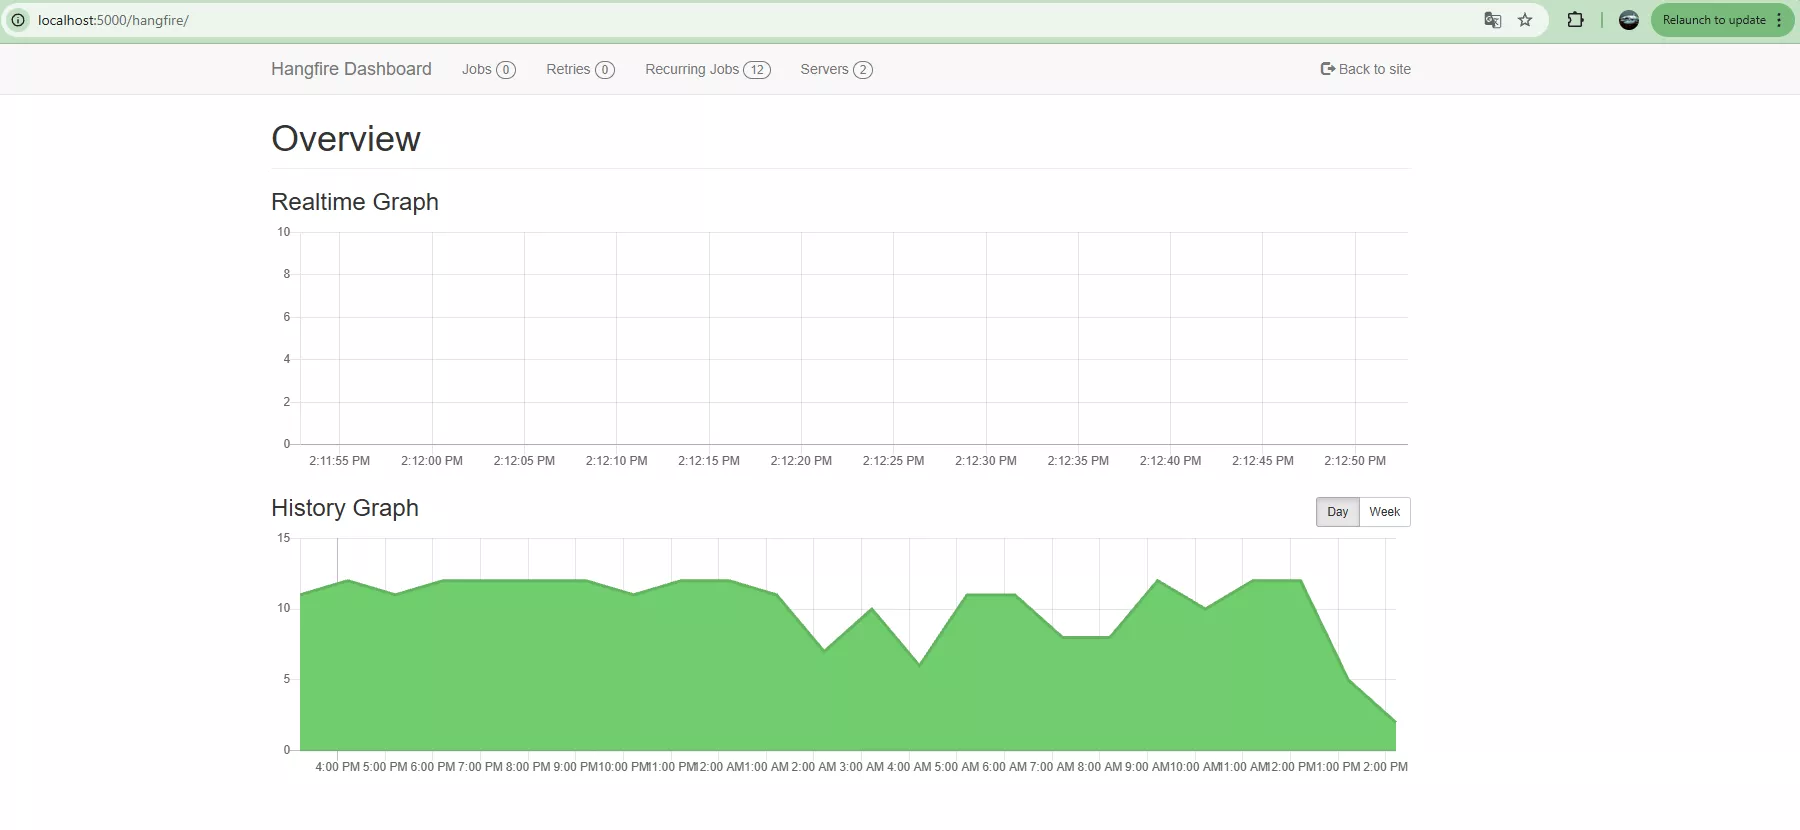The height and width of the screenshot is (830, 1800).
Task: Click the exit icon beside Back to site
Action: 1327,69
